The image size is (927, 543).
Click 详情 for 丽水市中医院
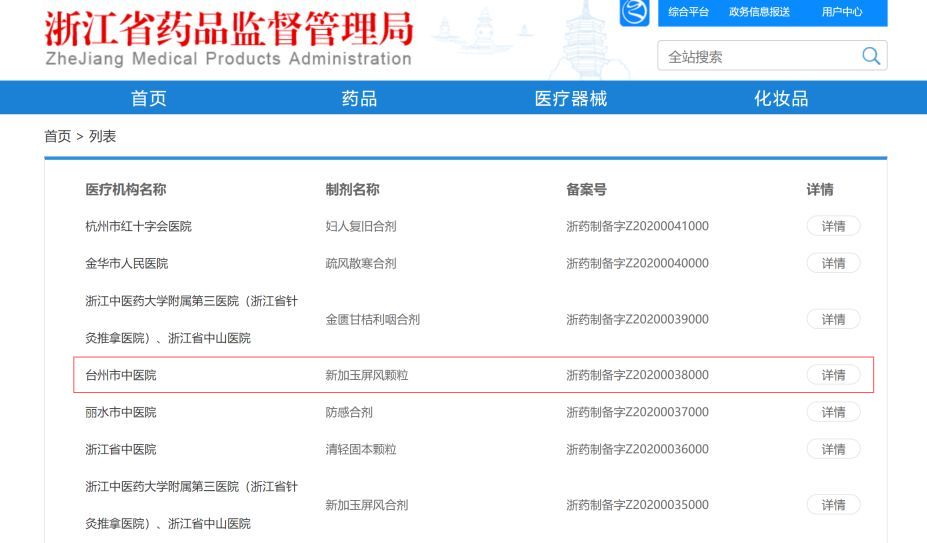(833, 412)
